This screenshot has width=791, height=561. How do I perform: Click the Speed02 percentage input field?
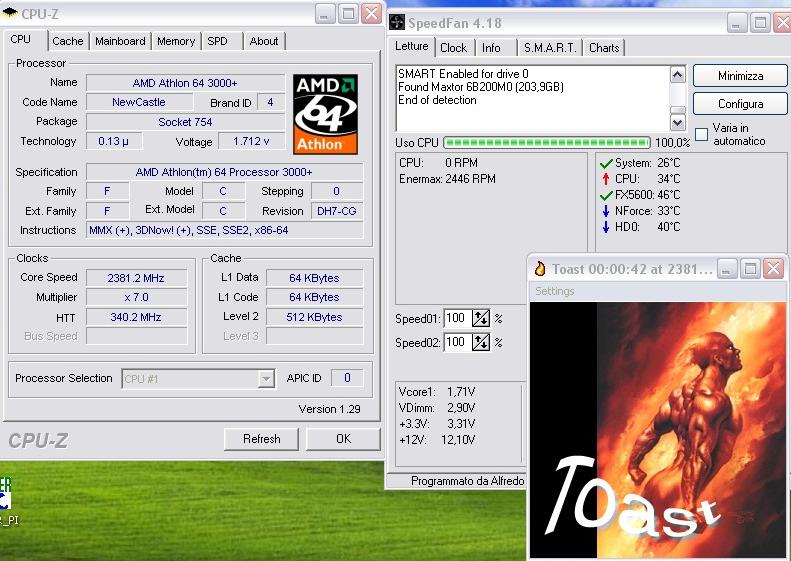458,343
